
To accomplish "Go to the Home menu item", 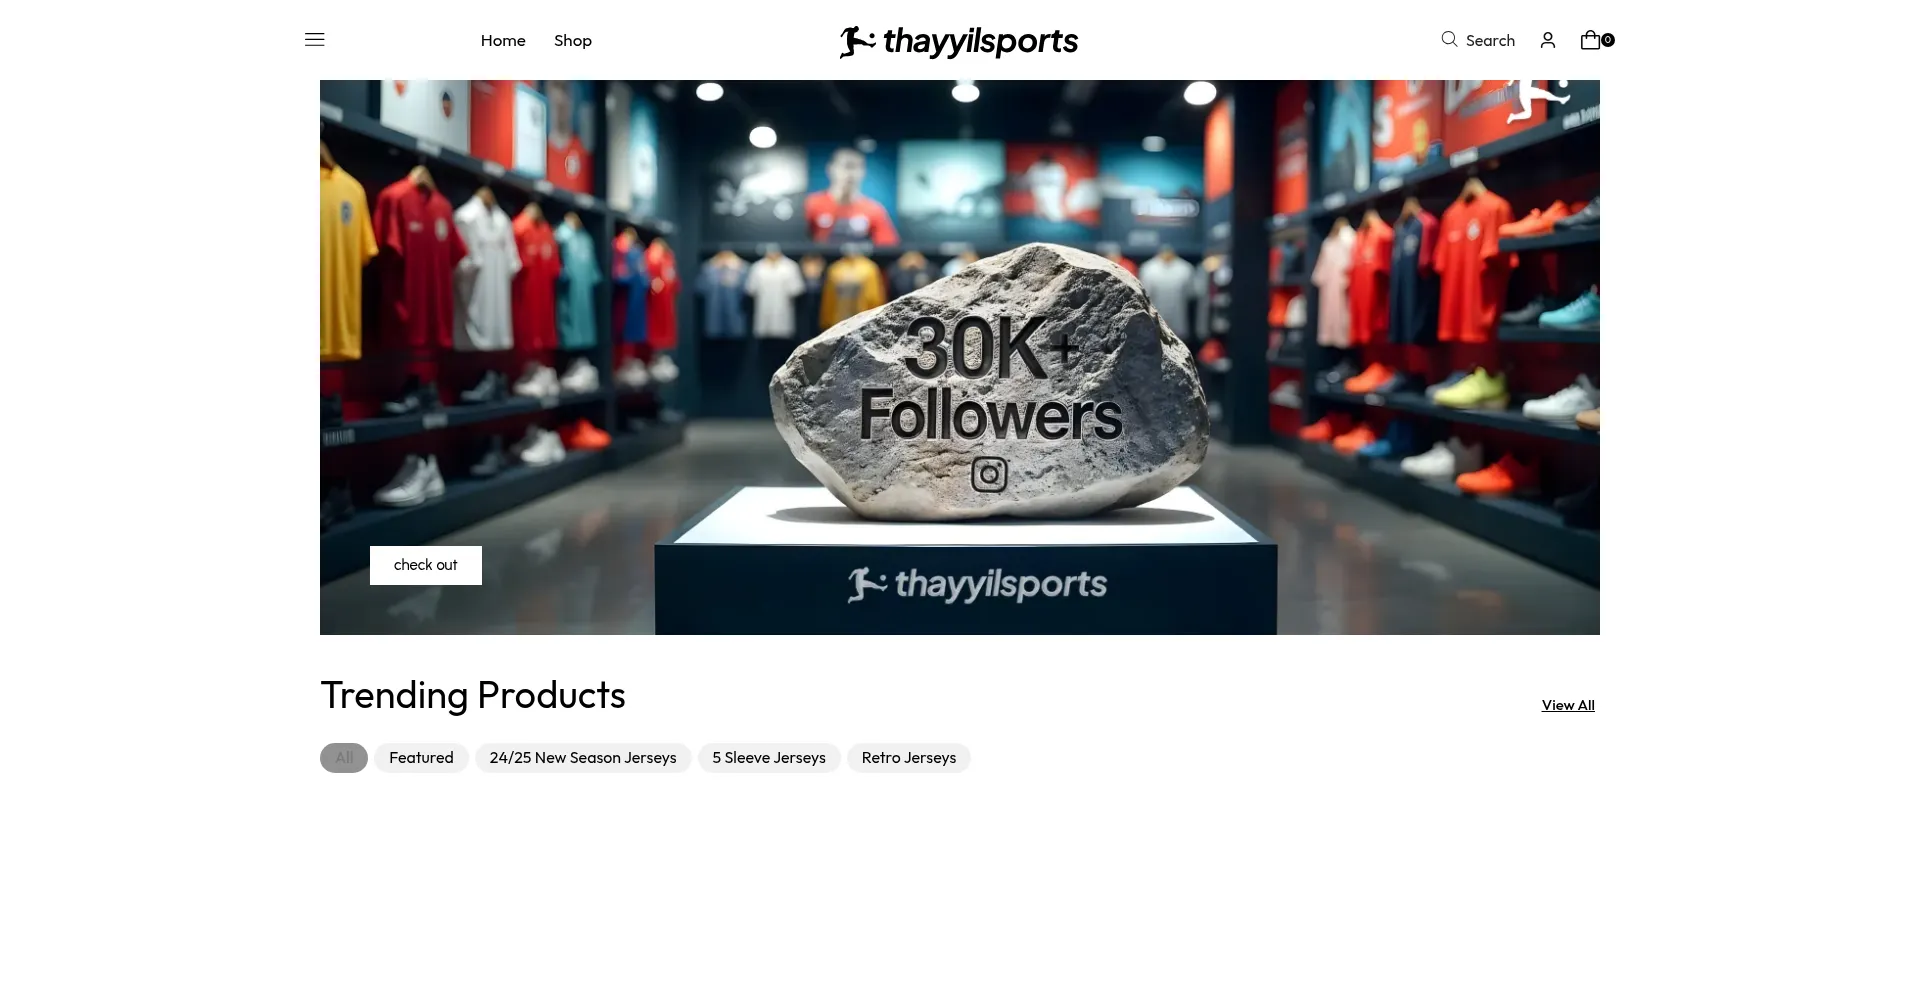I will point(503,40).
